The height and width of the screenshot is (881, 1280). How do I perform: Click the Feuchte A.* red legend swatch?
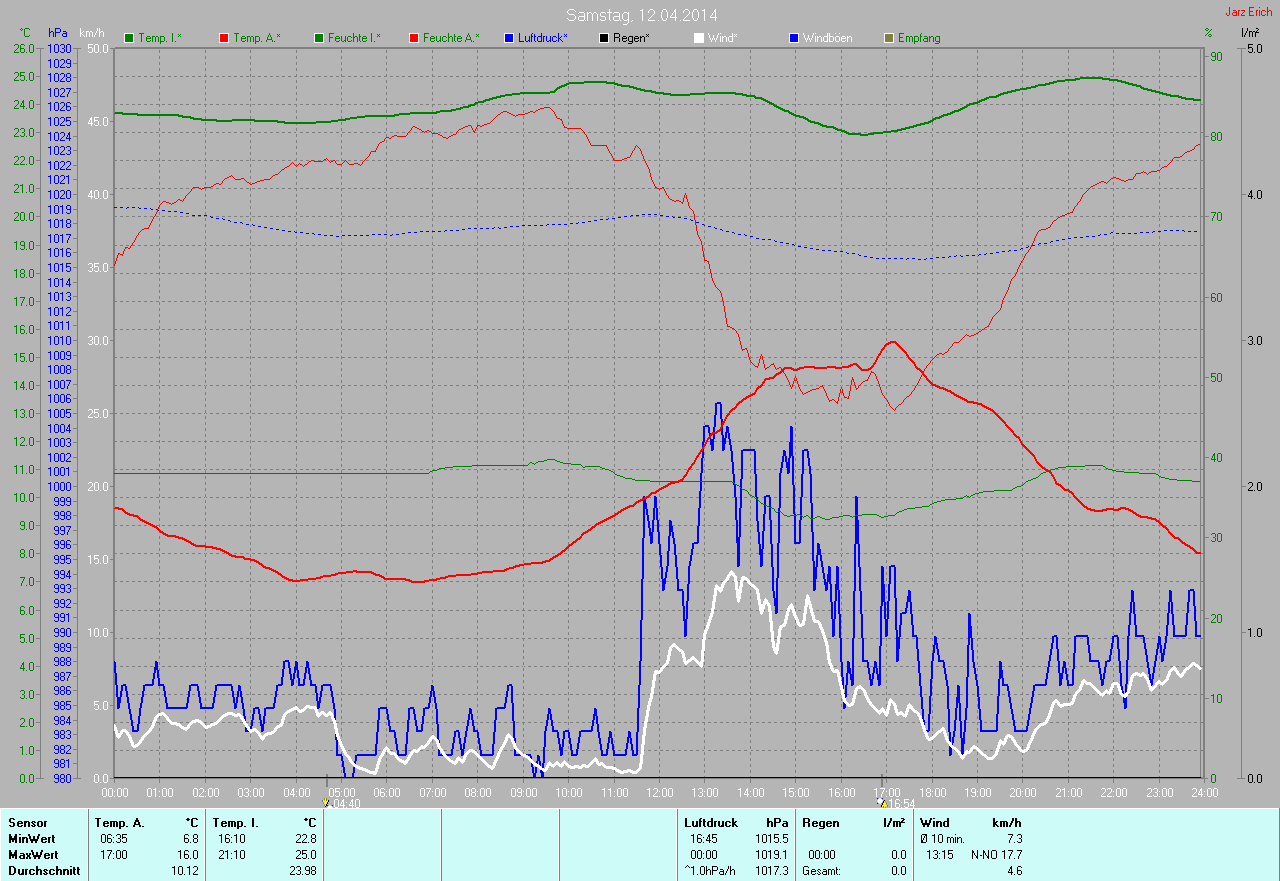[415, 38]
